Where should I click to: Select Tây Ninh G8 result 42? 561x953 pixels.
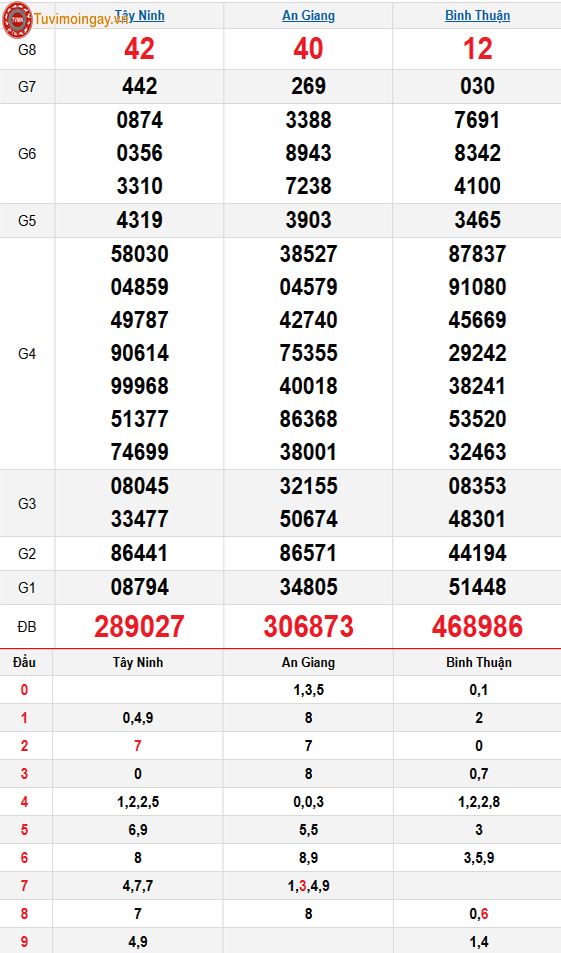click(139, 49)
